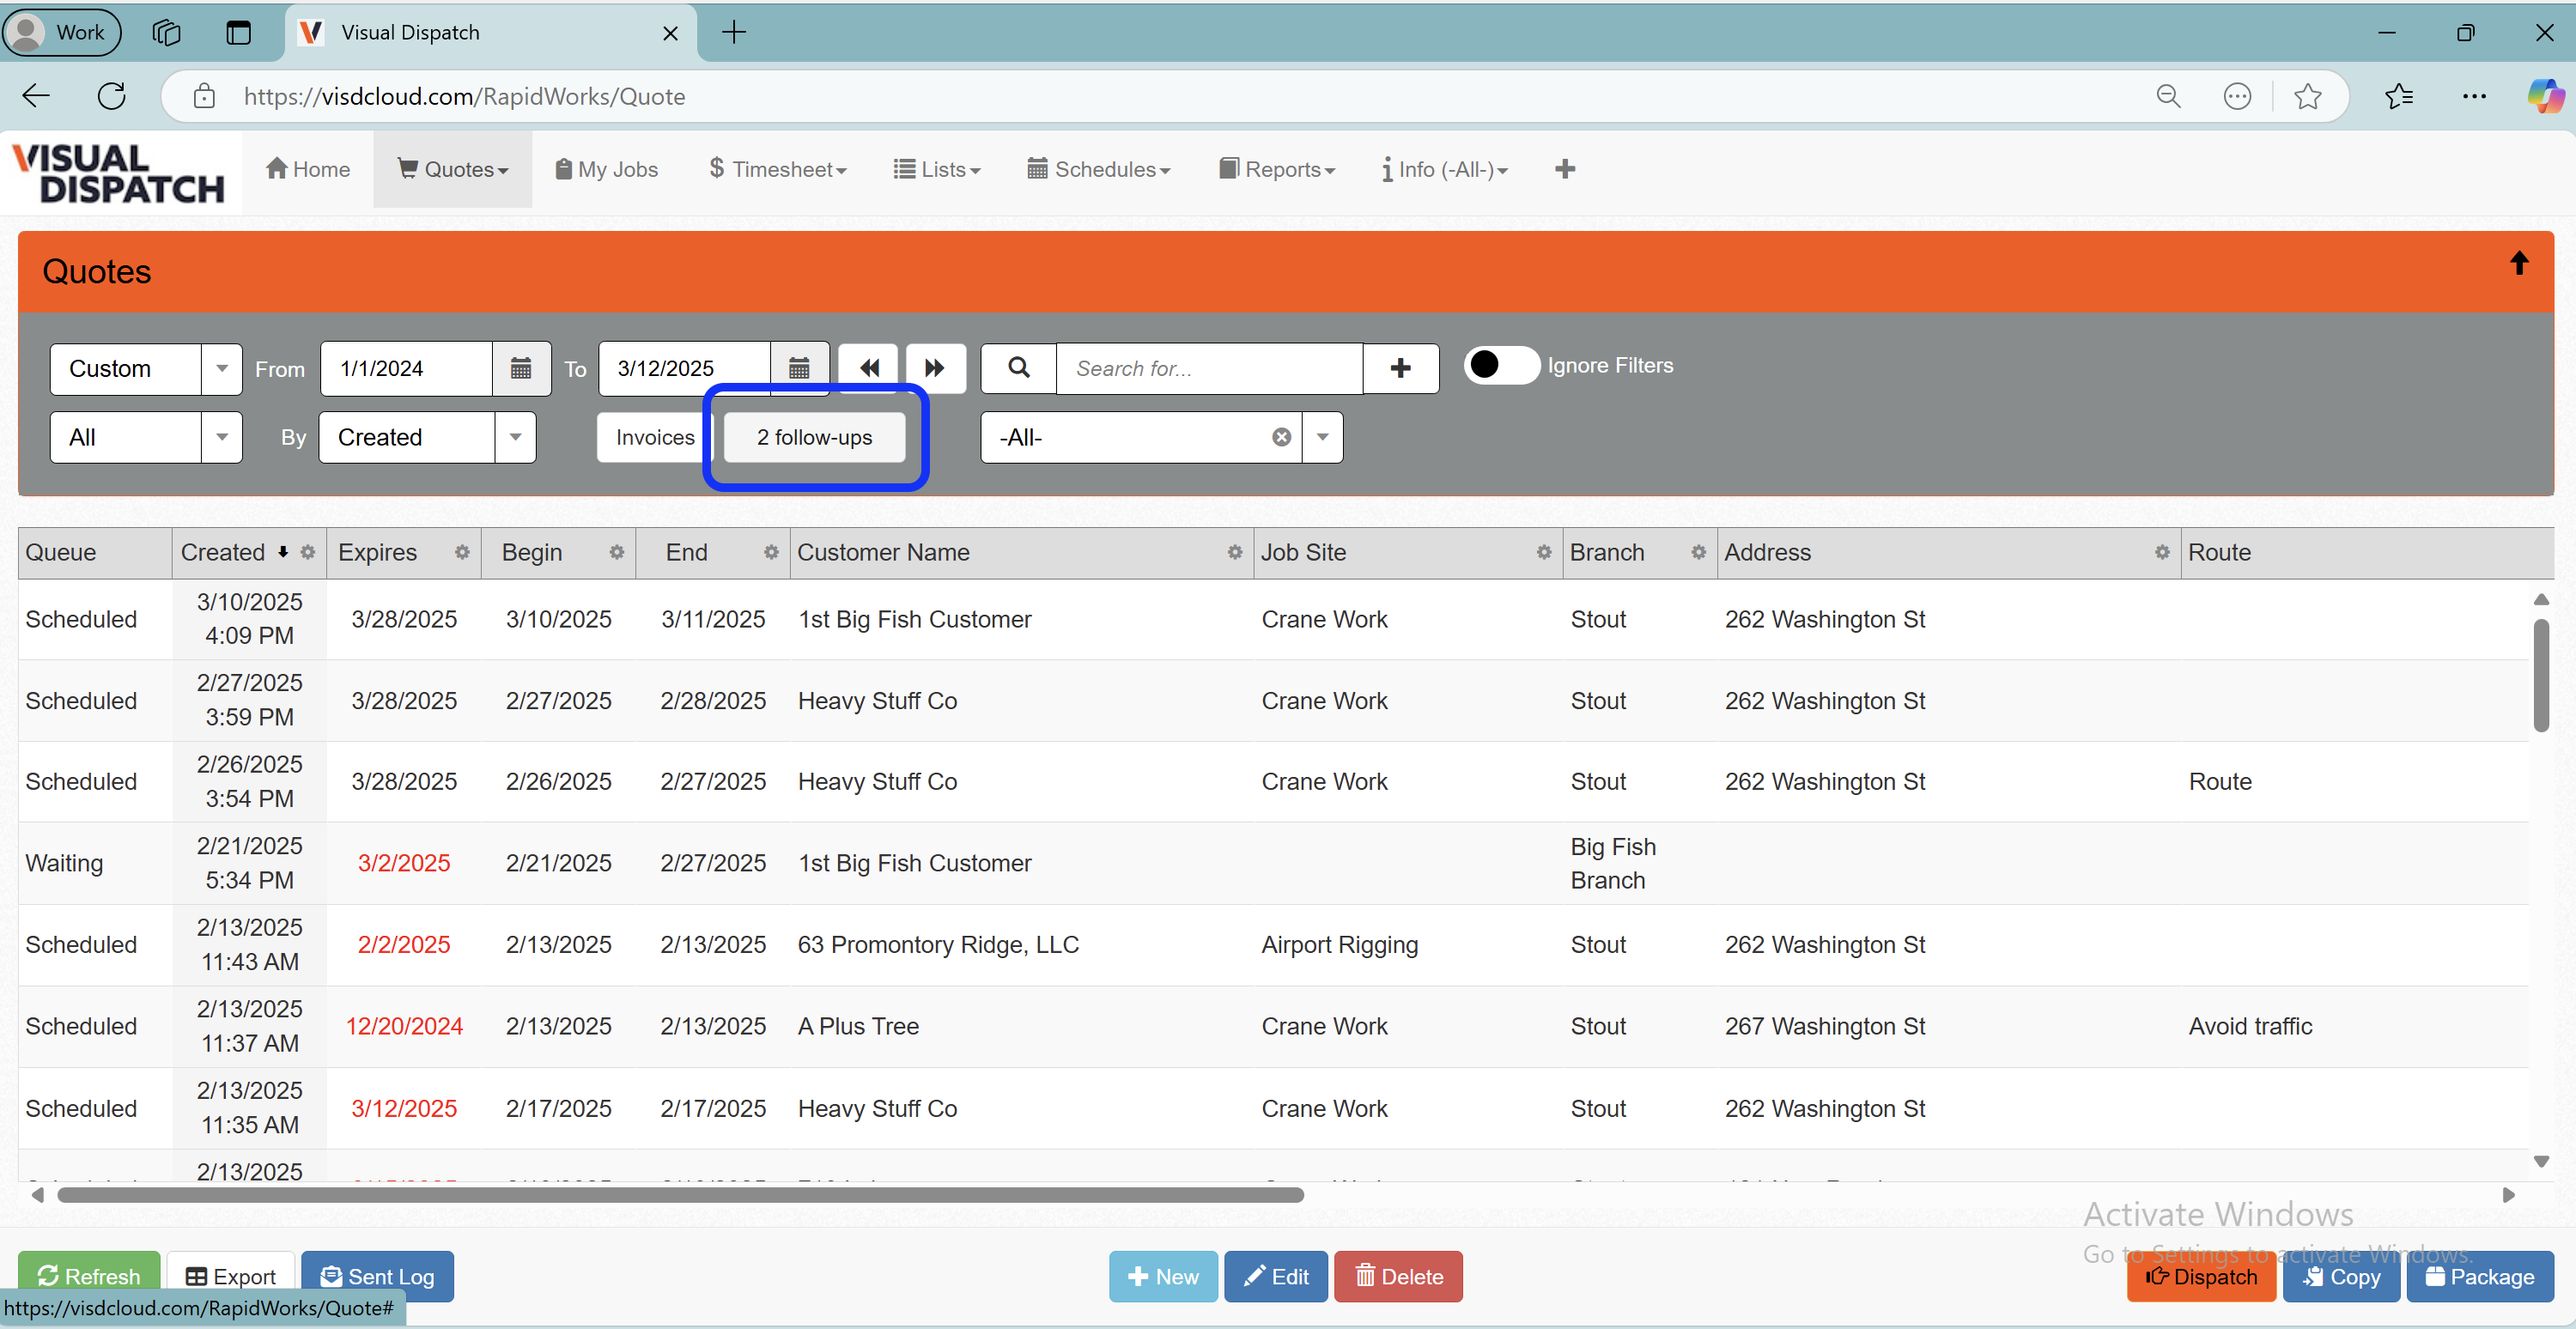Viewport: 2576px width, 1329px height.
Task: Open the Info (-All-) menu
Action: point(1444,169)
